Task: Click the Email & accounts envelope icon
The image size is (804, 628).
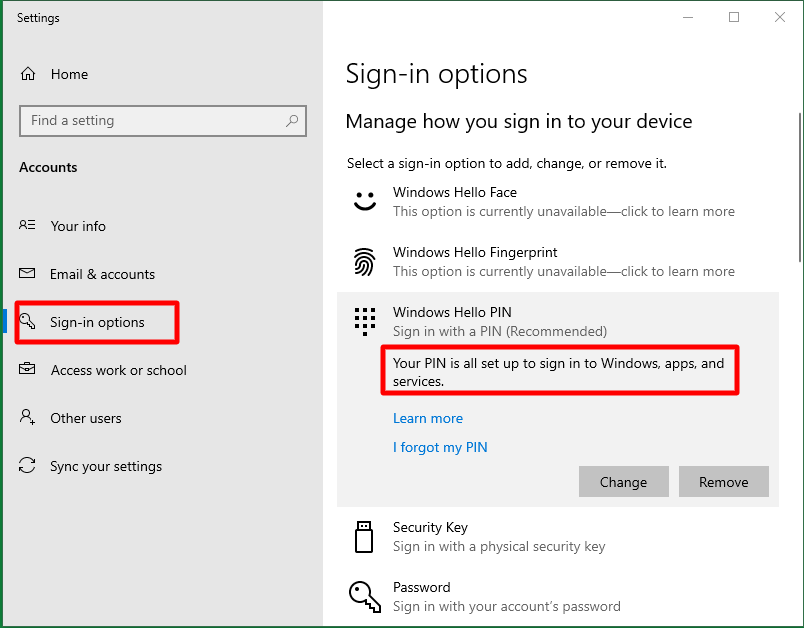Action: [x=27, y=273]
